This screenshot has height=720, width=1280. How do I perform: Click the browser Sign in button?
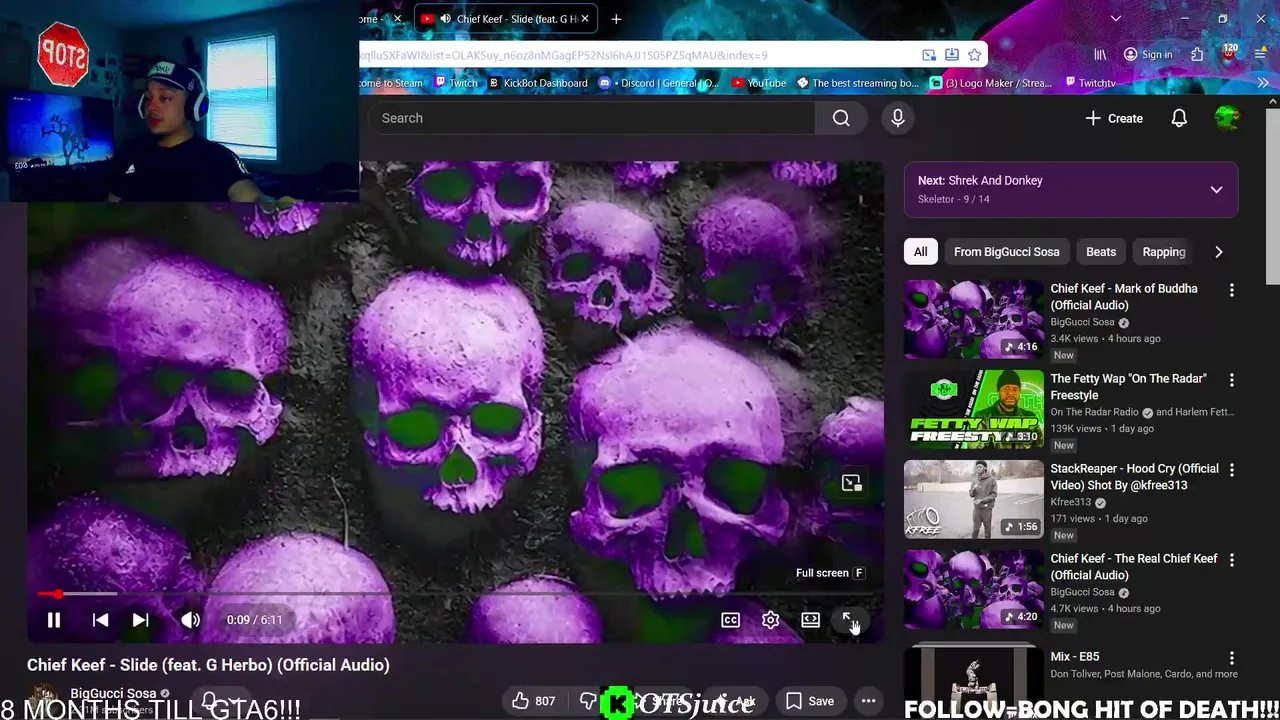pos(1148,55)
